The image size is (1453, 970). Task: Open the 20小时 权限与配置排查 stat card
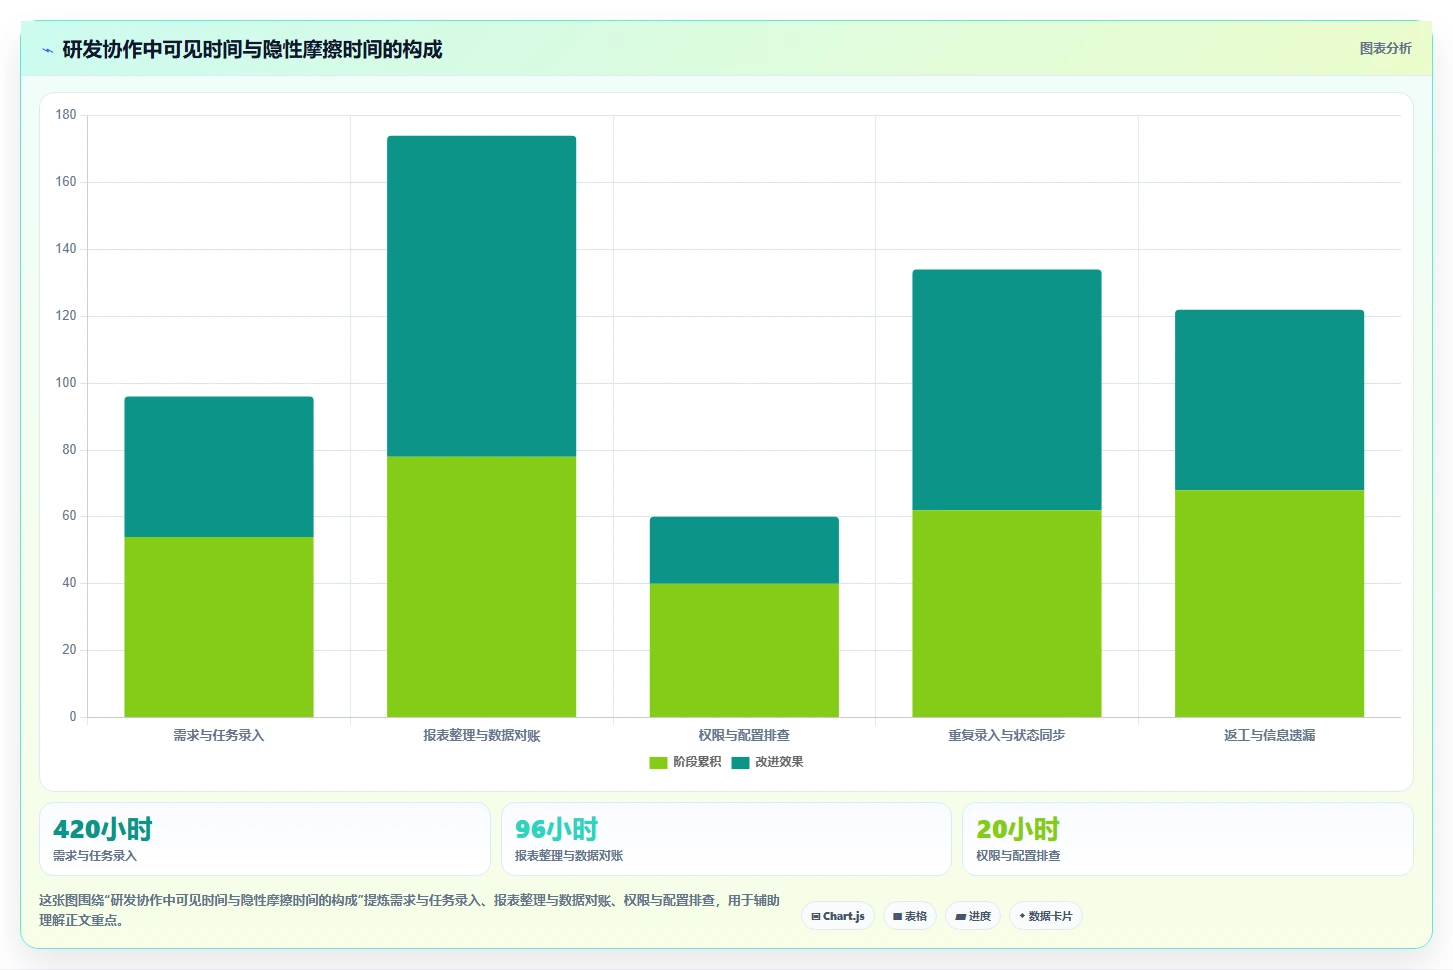1188,839
